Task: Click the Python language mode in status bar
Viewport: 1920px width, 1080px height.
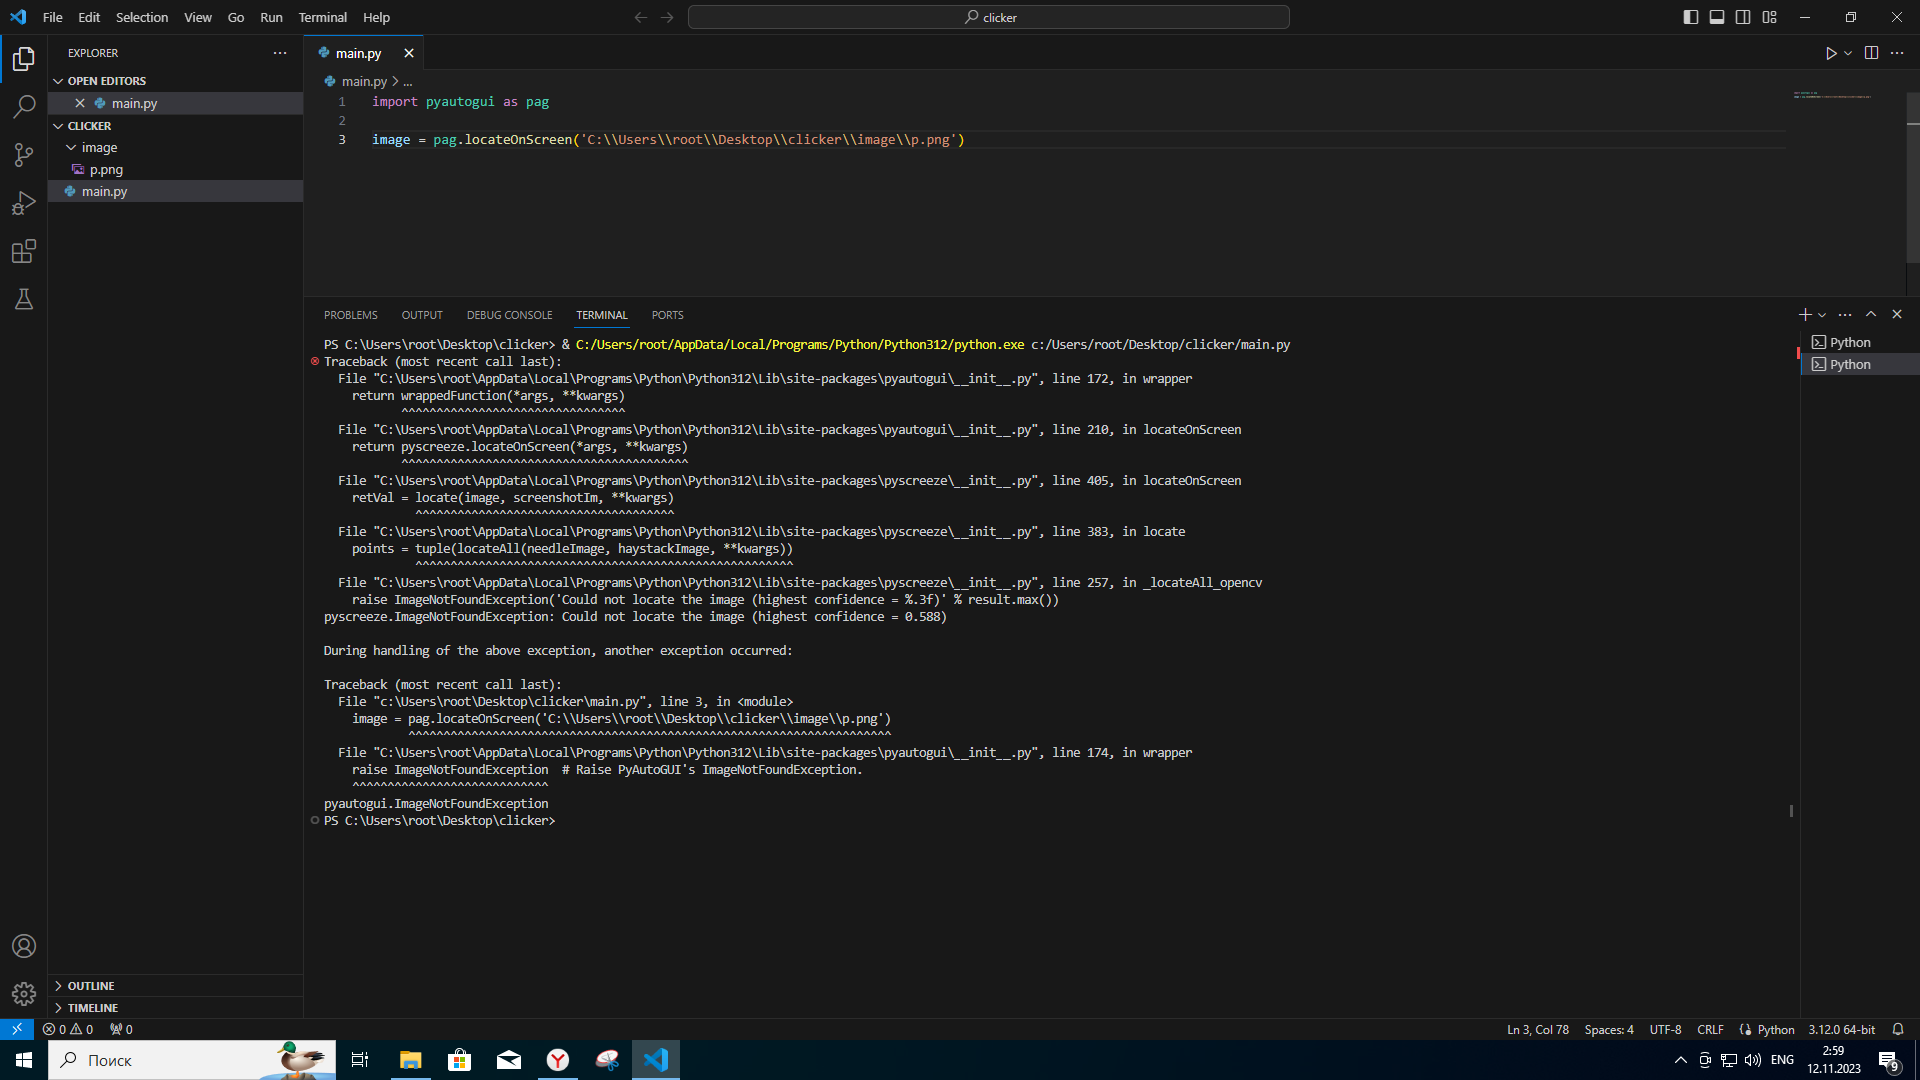Action: coord(1775,1029)
